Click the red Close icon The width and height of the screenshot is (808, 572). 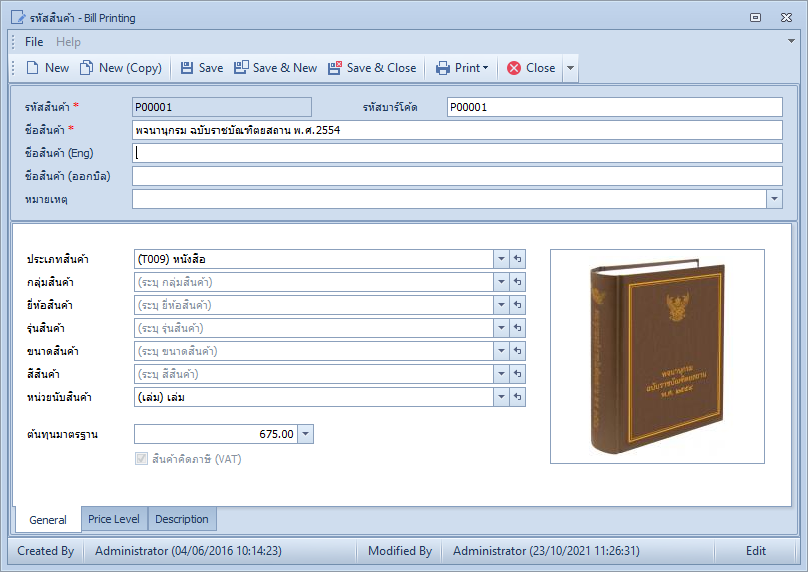pos(514,68)
